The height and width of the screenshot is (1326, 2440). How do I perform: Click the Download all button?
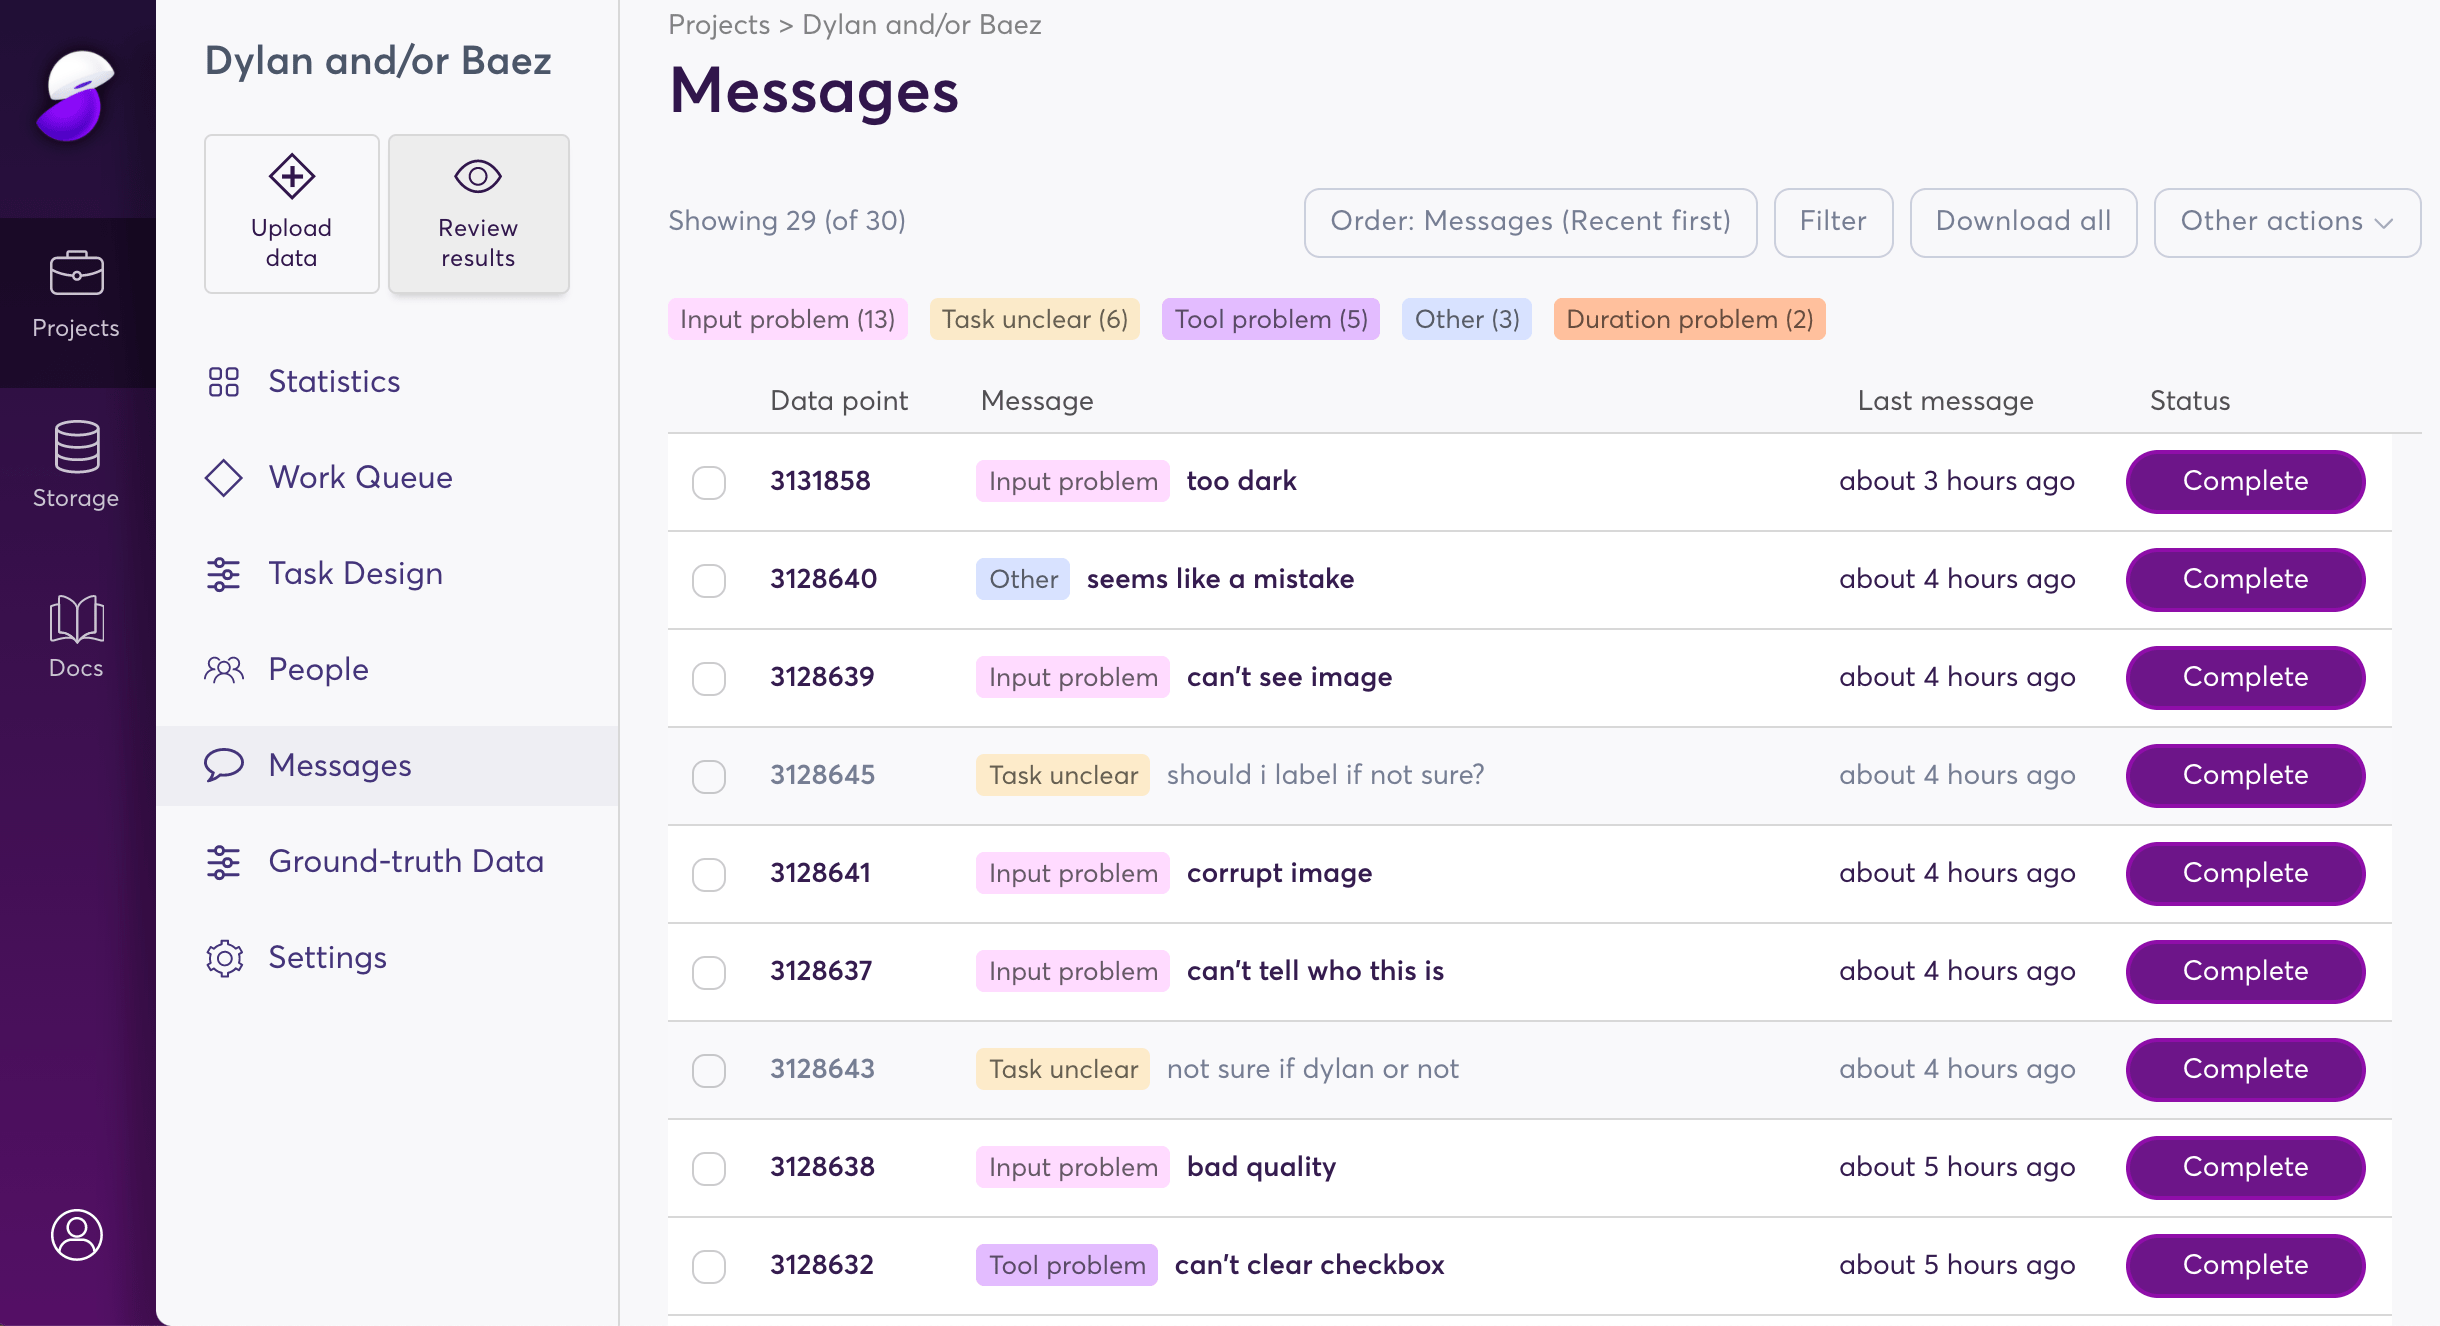pyautogui.click(x=2021, y=222)
